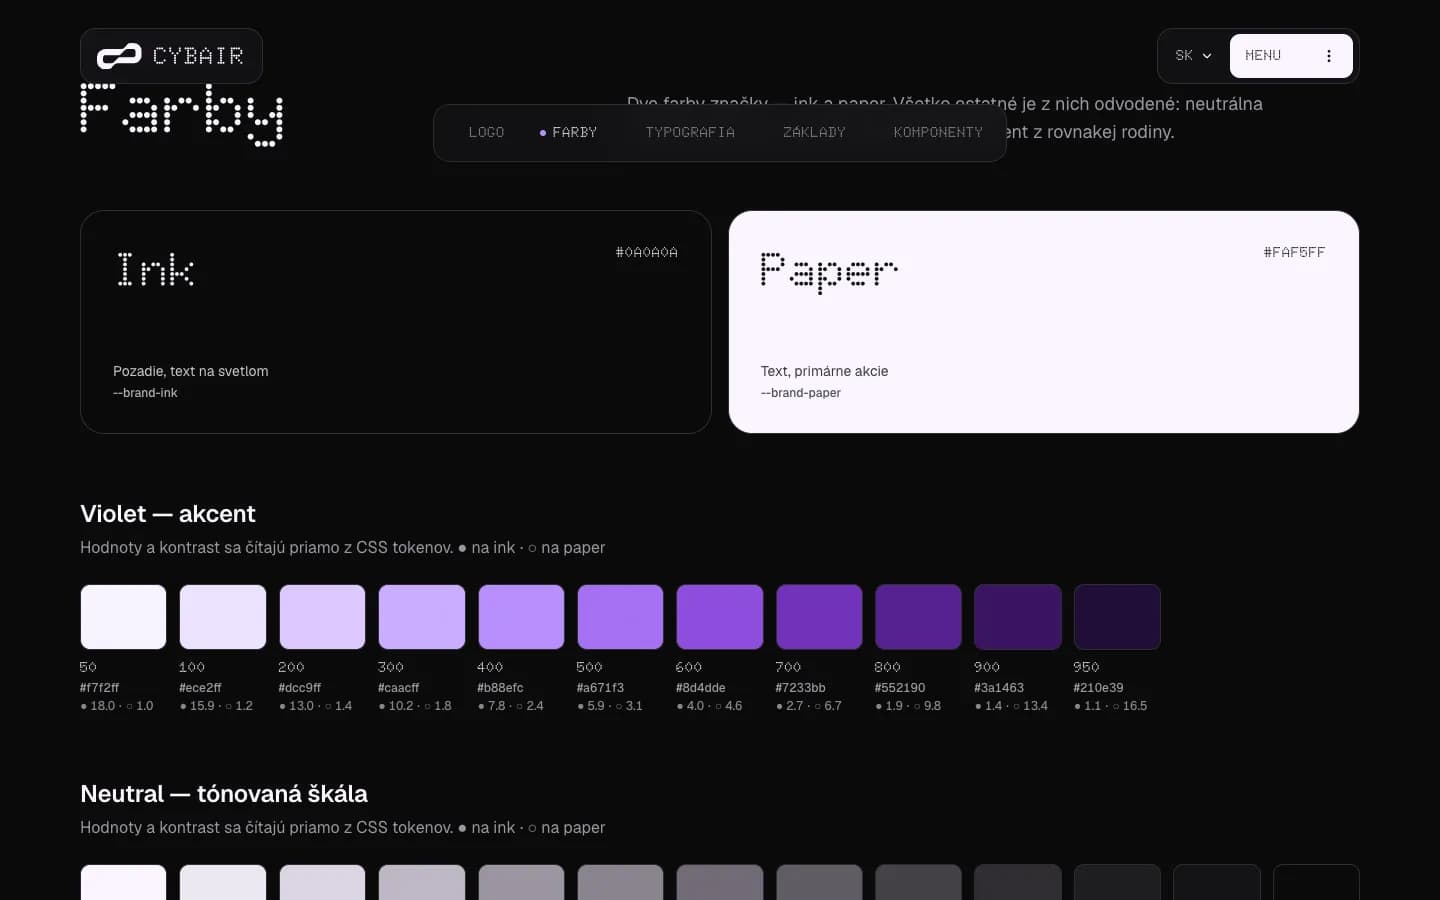The height and width of the screenshot is (900, 1440).
Task: Switch to the TYPOGRAFIA tab
Action: coord(690,132)
